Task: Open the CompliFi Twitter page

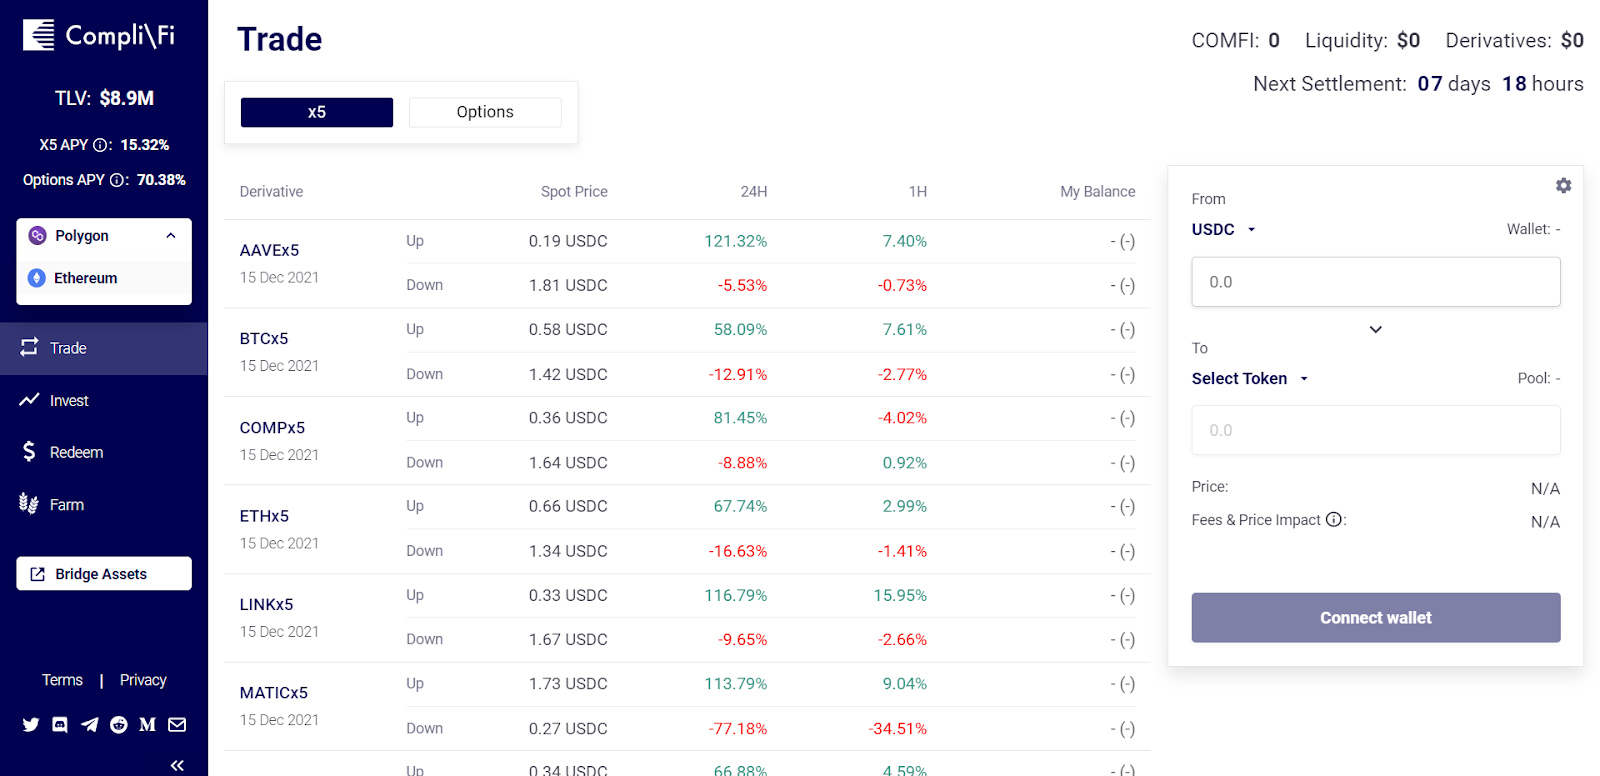Action: click(31, 725)
